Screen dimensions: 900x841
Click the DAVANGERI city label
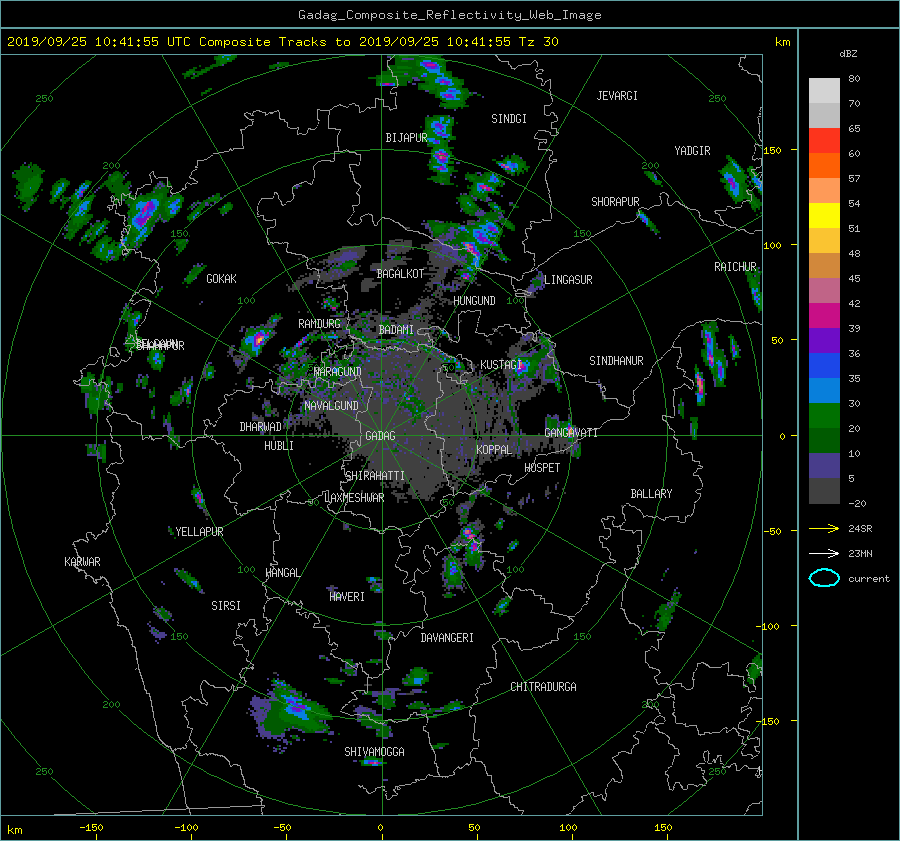(x=447, y=638)
